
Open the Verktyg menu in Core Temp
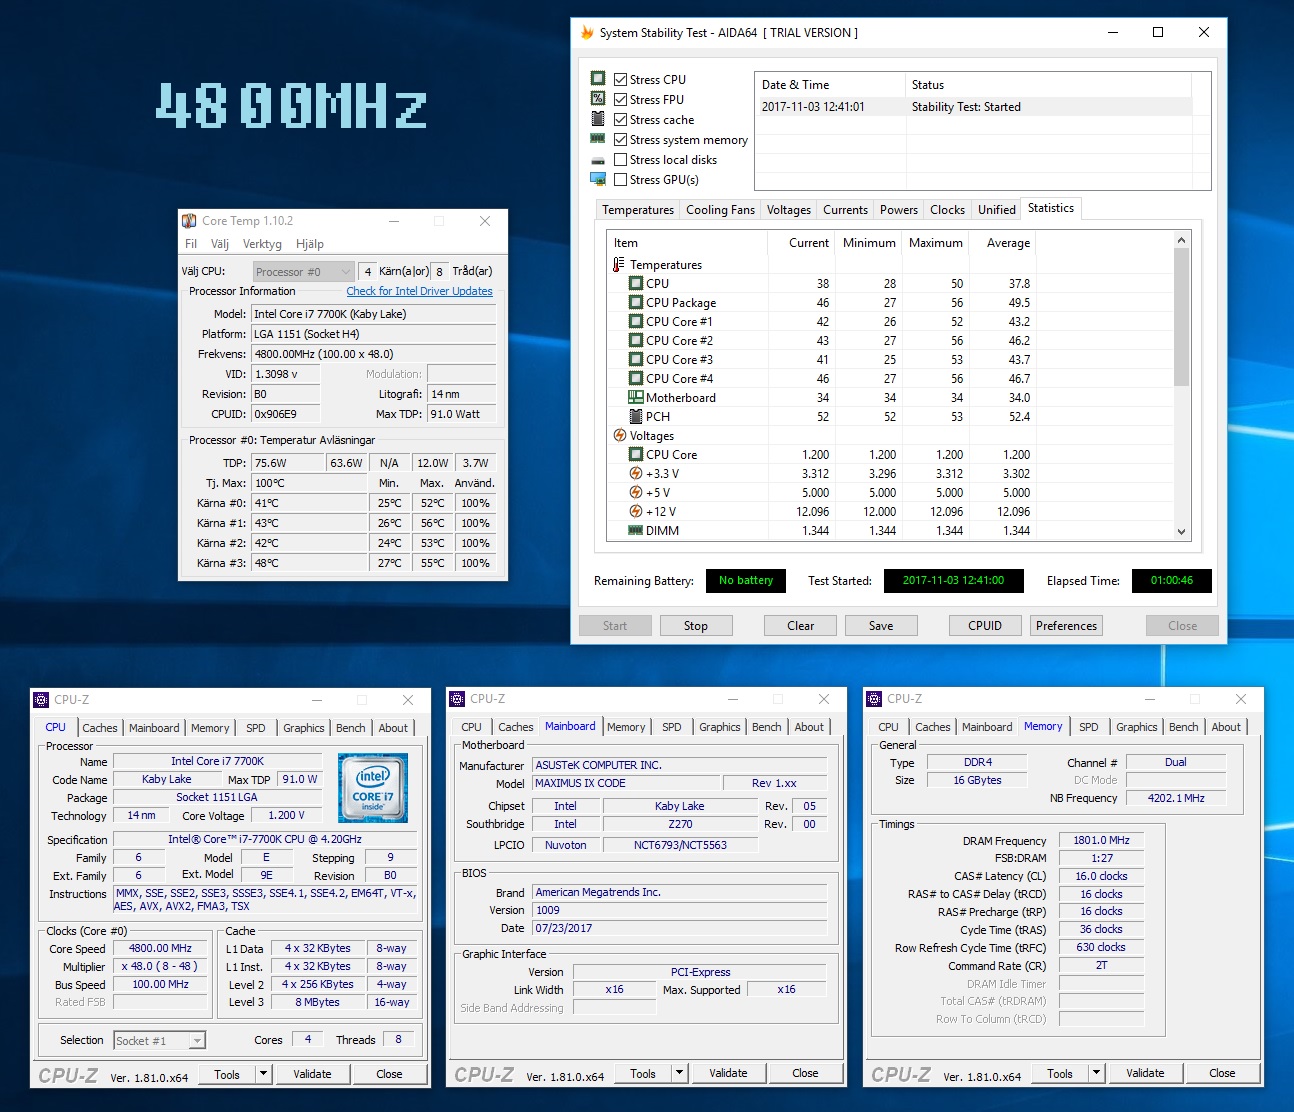262,244
